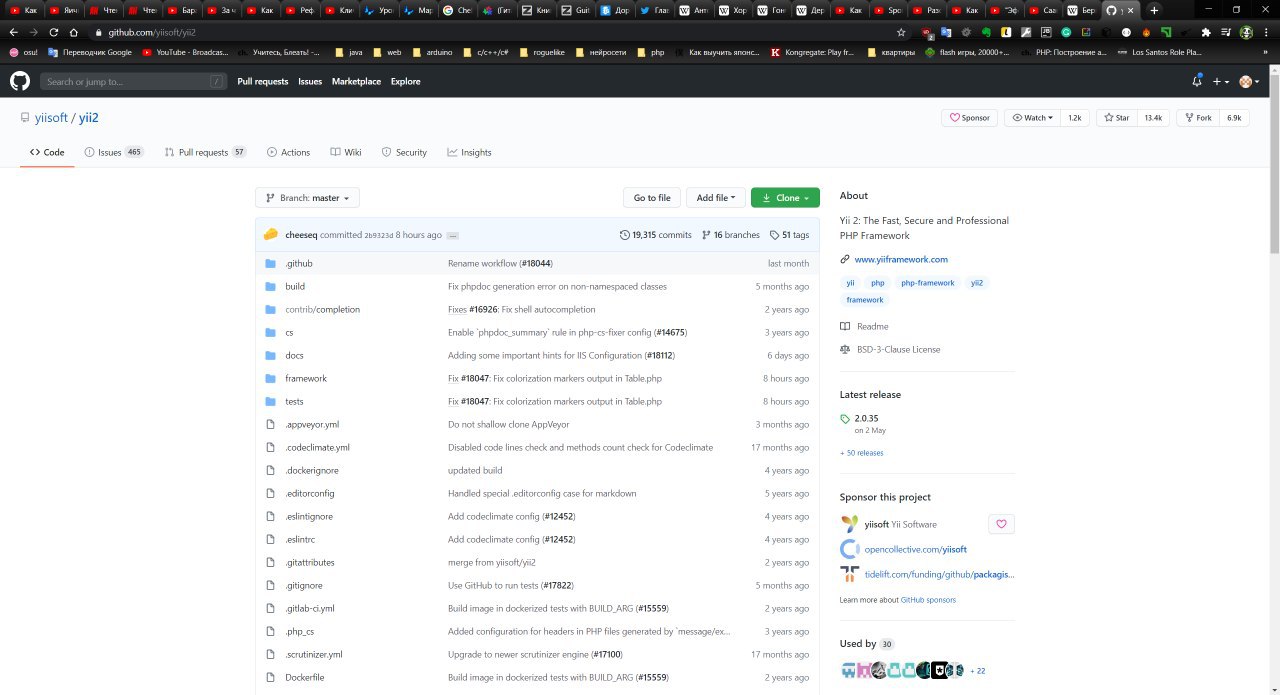Open the Watch dropdown
Viewport: 1280px width, 695px height.
tap(1032, 117)
